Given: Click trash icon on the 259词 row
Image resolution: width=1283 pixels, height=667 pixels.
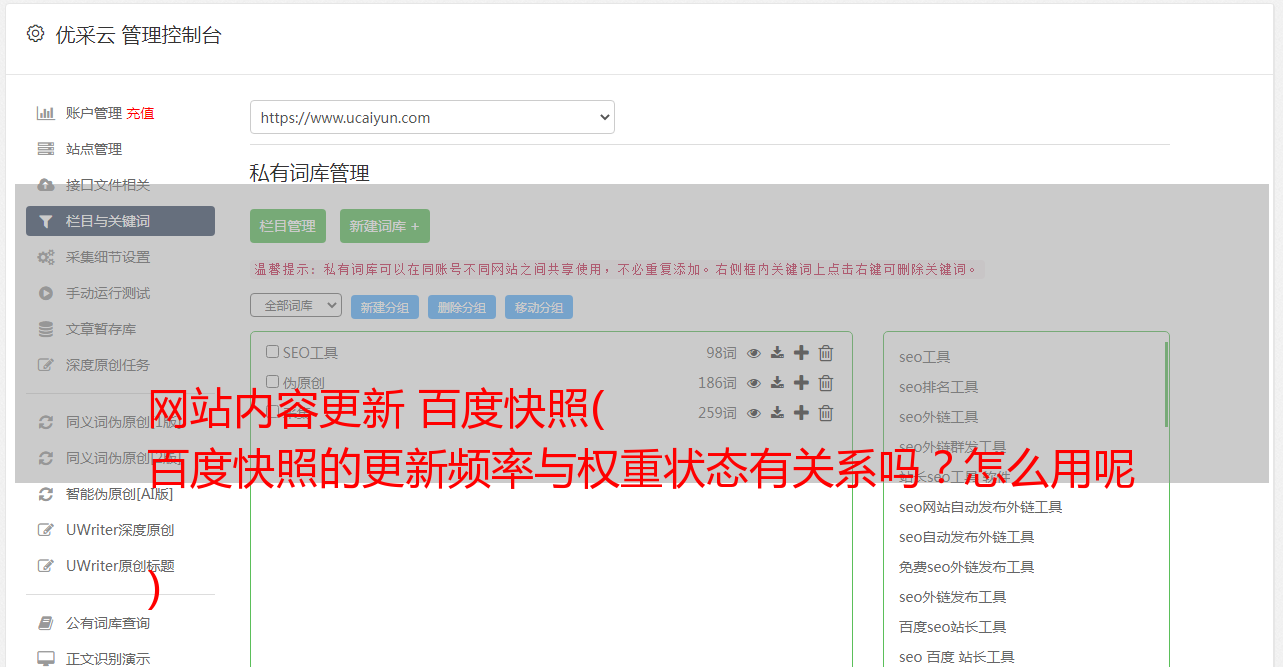Looking at the screenshot, I should (x=826, y=413).
